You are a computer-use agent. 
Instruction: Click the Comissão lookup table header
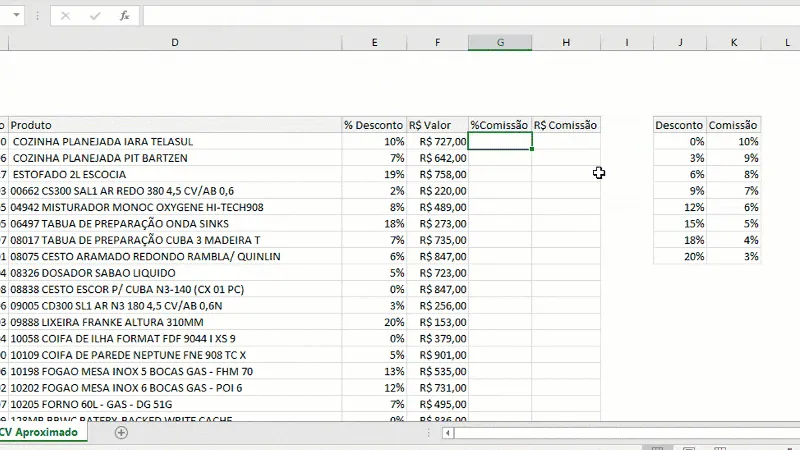pyautogui.click(x=734, y=125)
